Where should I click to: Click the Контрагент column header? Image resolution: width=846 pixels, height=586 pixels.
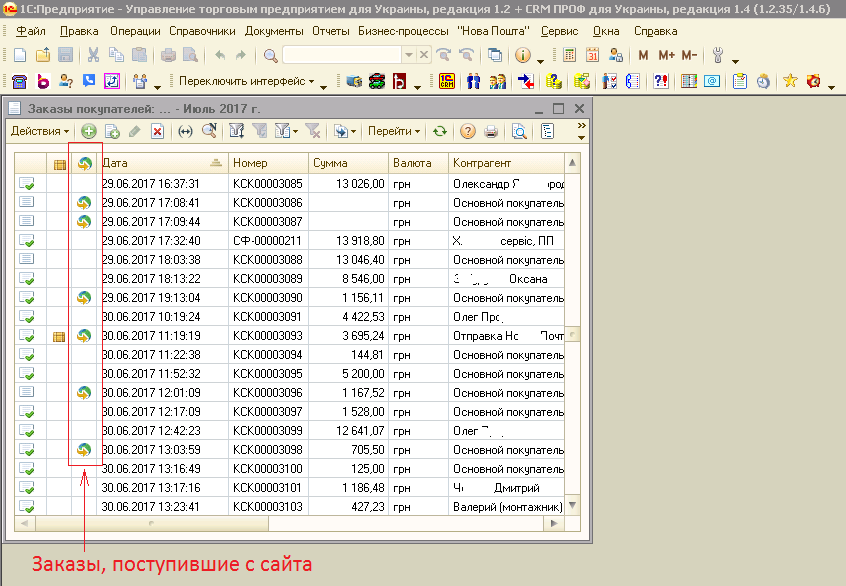[506, 163]
